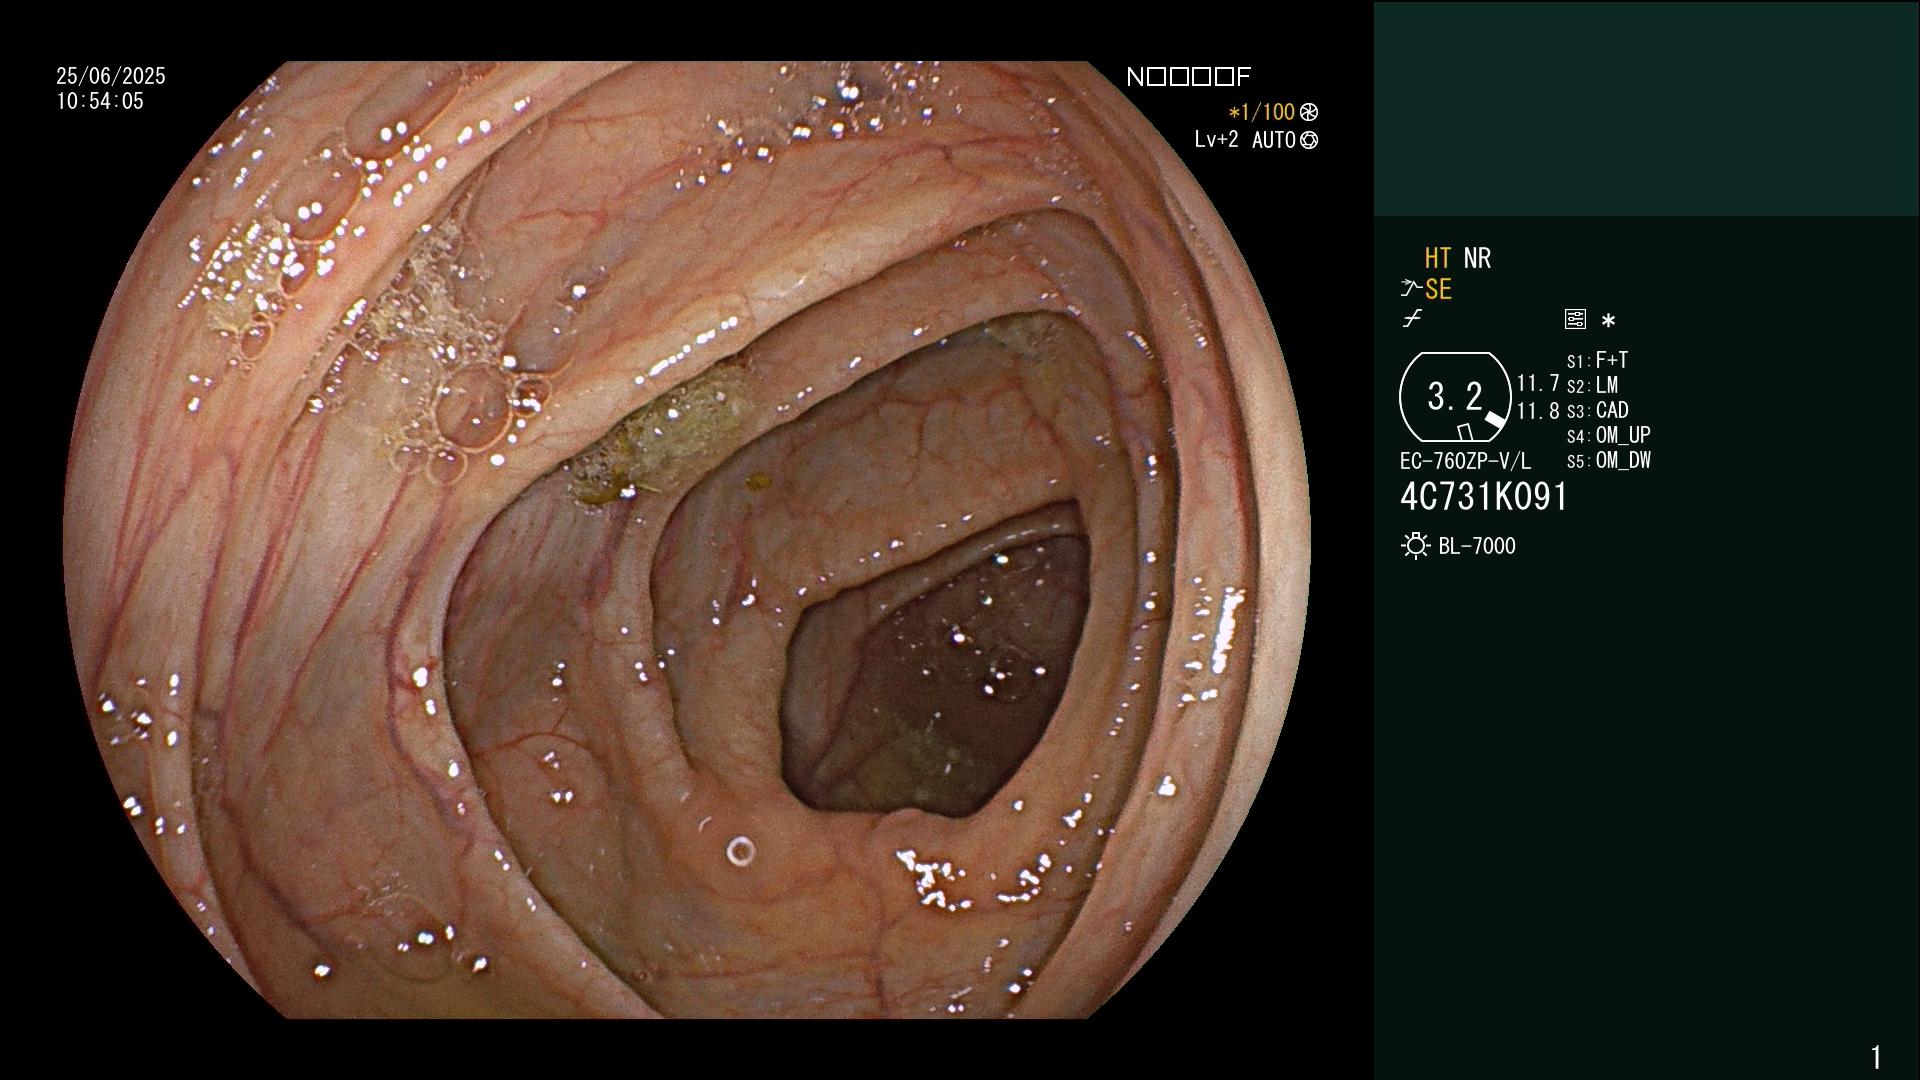This screenshot has width=1920, height=1080.
Task: Click the tone curve icon below SE
Action: 1412,319
